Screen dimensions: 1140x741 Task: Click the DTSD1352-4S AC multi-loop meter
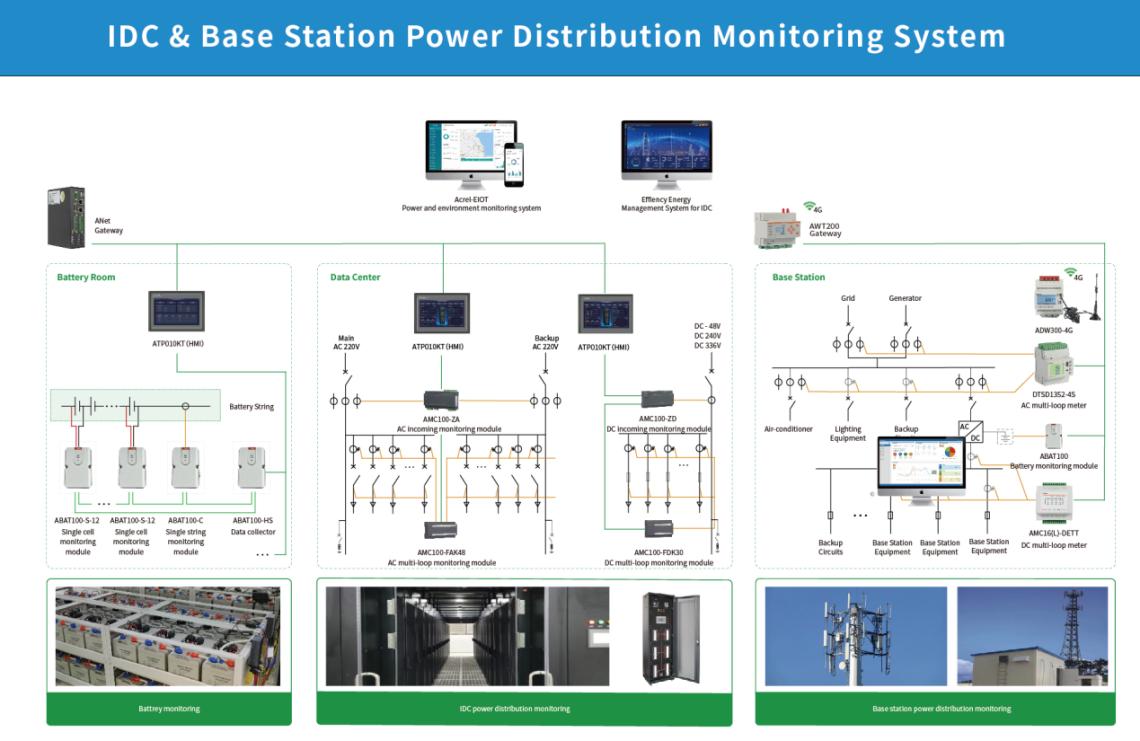(1053, 366)
